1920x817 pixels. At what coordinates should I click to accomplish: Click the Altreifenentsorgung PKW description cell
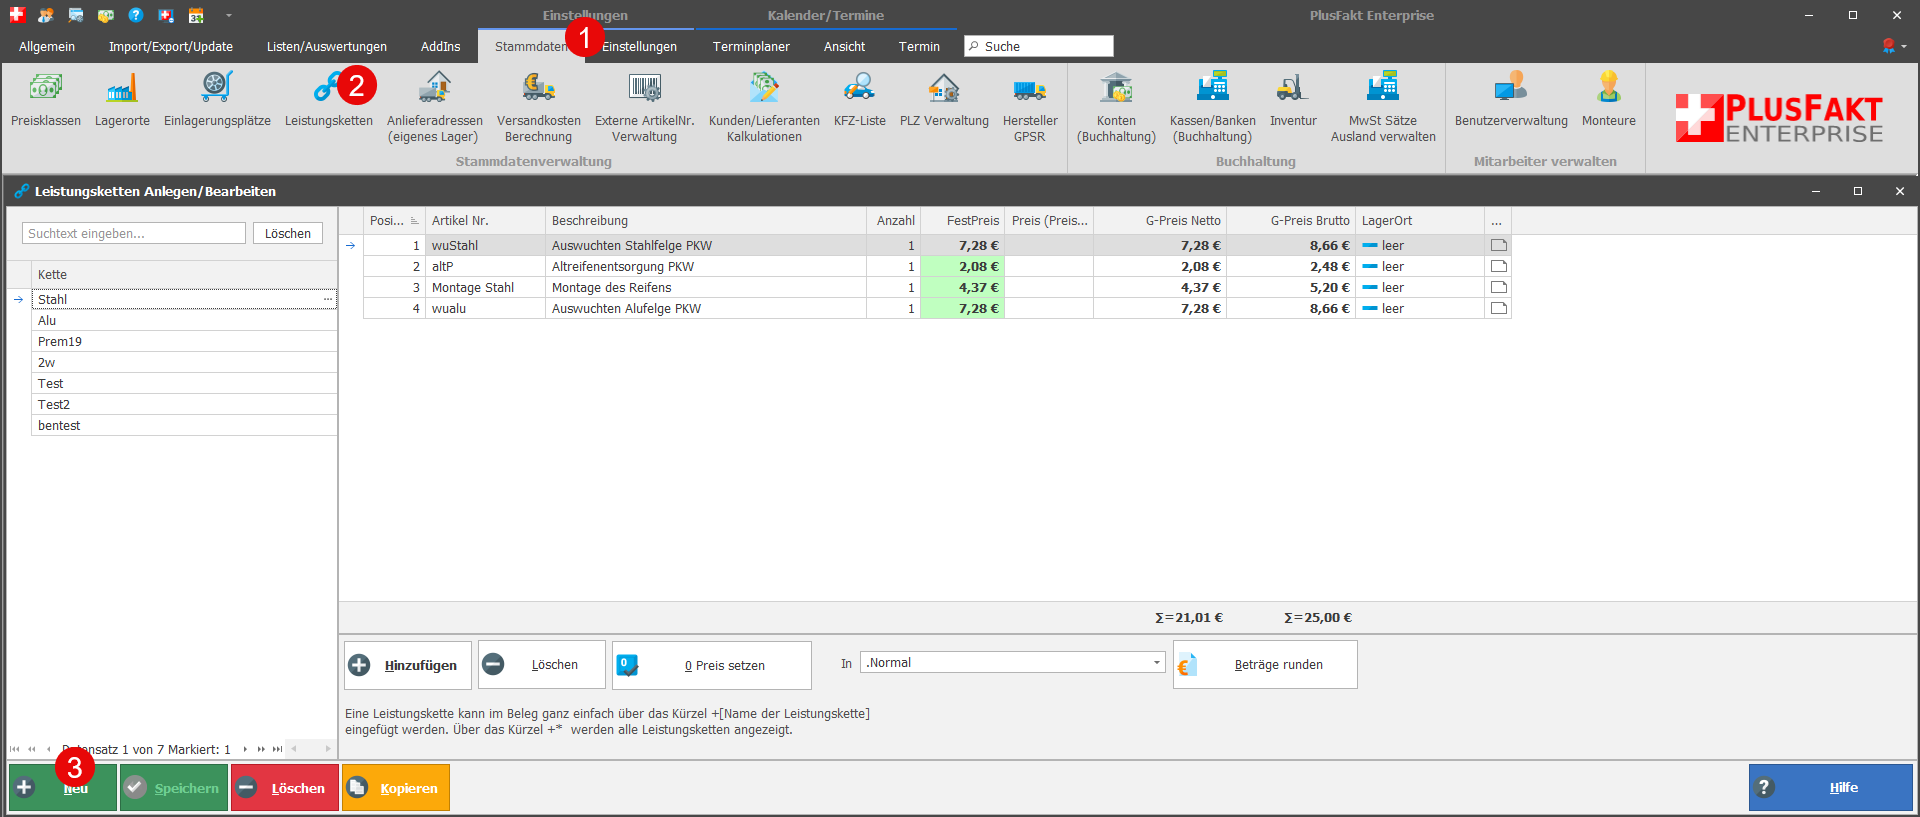pyautogui.click(x=706, y=266)
